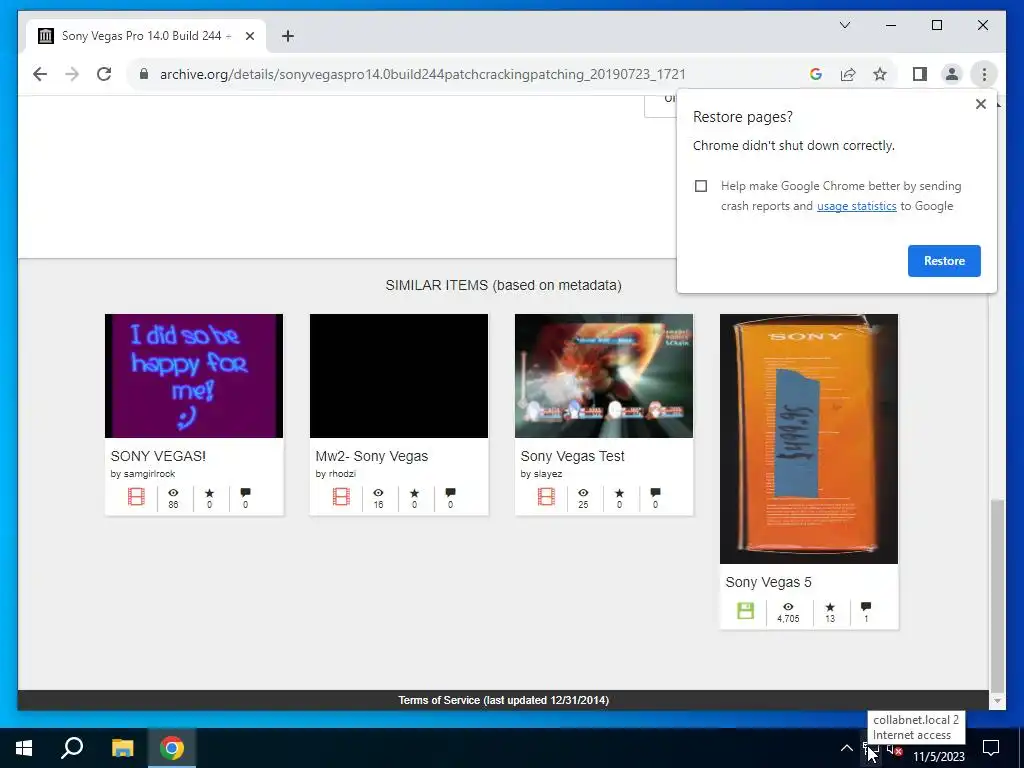Viewport: 1024px width, 768px height.
Task: Click the Restore button
Action: pyautogui.click(x=944, y=261)
